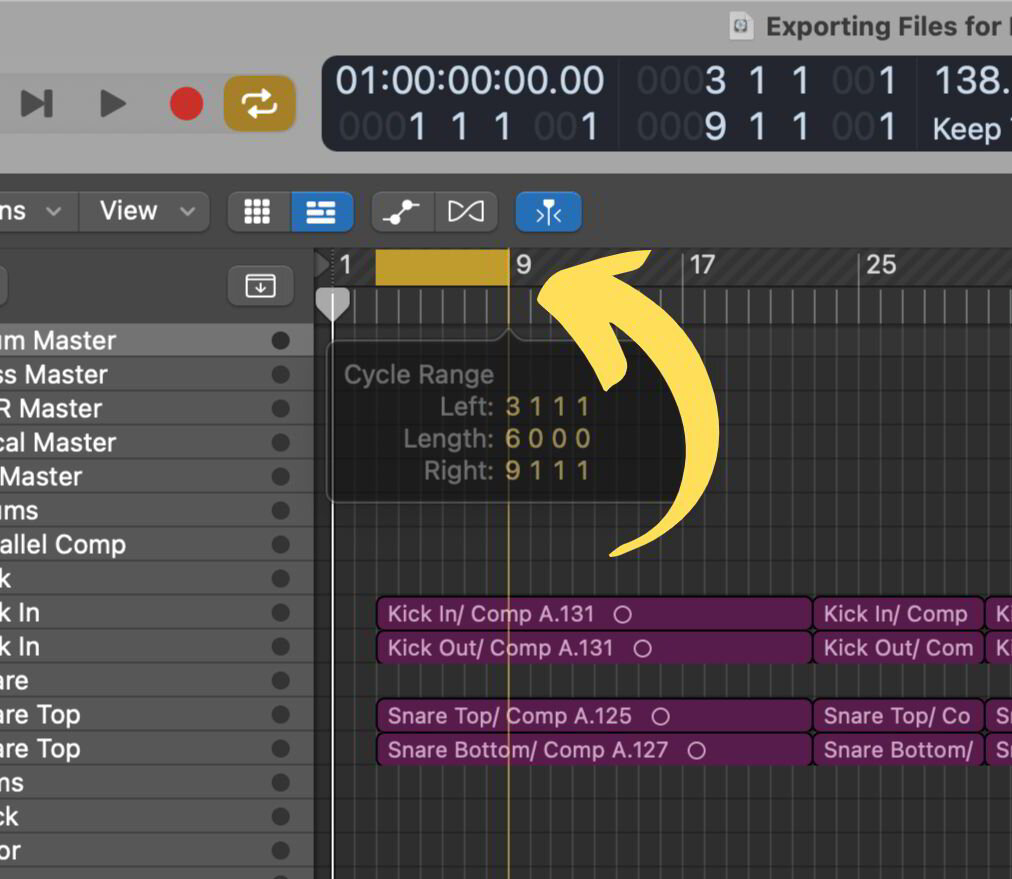Click the global tracks arrow icon above track headers
The height and width of the screenshot is (879, 1012).
260,286
